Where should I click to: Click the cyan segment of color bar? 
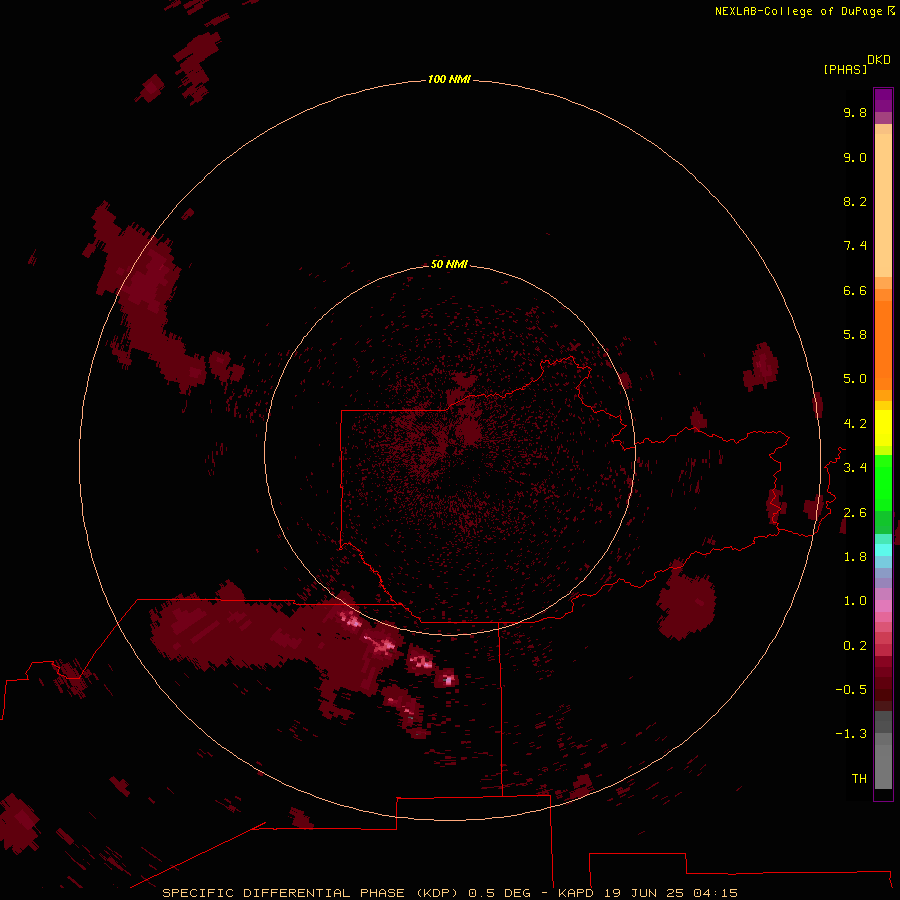[x=883, y=549]
